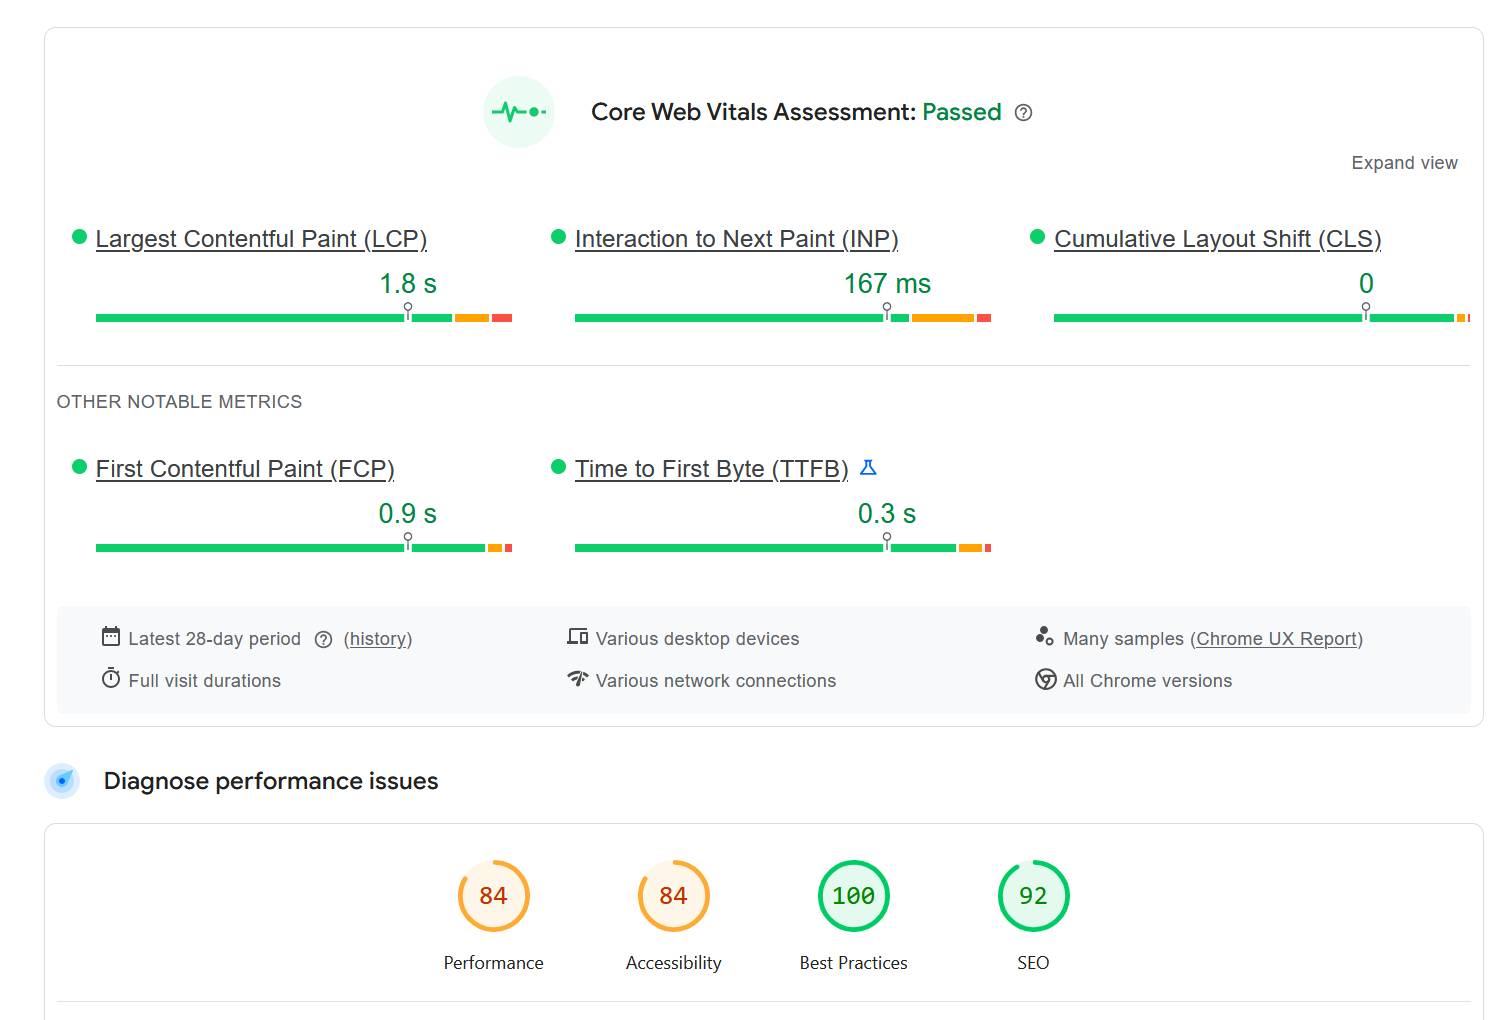Click the stopwatch icon for Full visit durations
This screenshot has height=1020, width=1501.
coord(111,679)
